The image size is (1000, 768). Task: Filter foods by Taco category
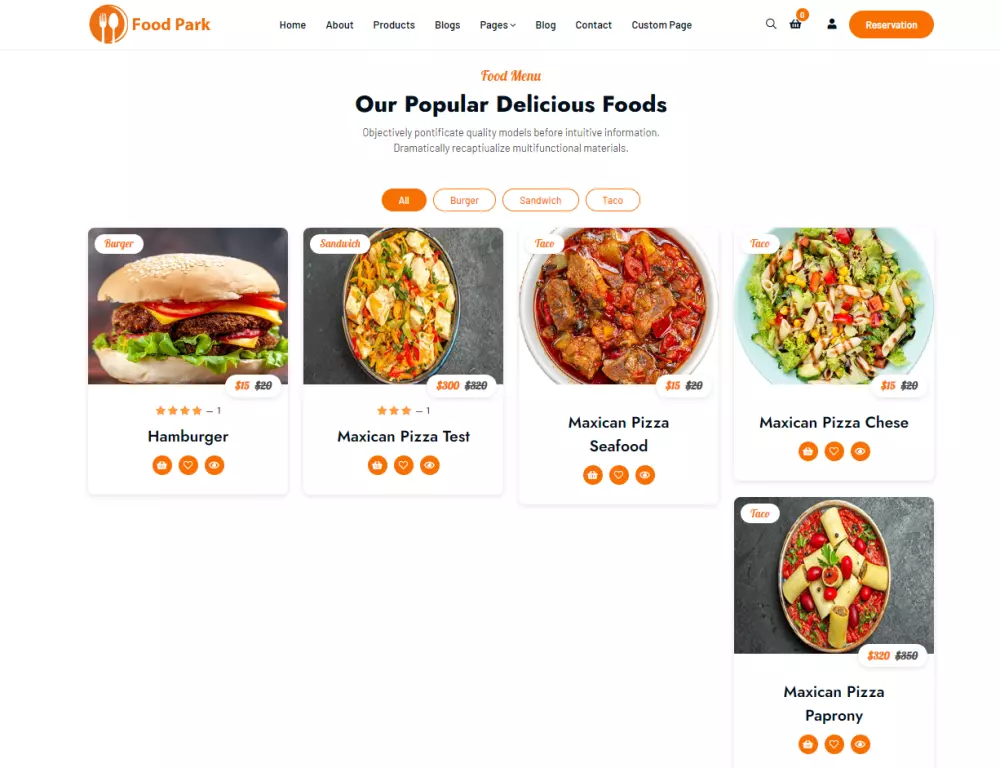pyautogui.click(x=612, y=200)
